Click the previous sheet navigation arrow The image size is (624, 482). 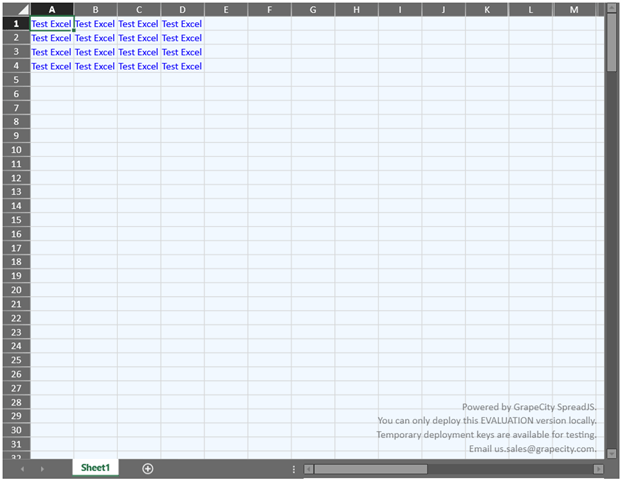(22, 469)
